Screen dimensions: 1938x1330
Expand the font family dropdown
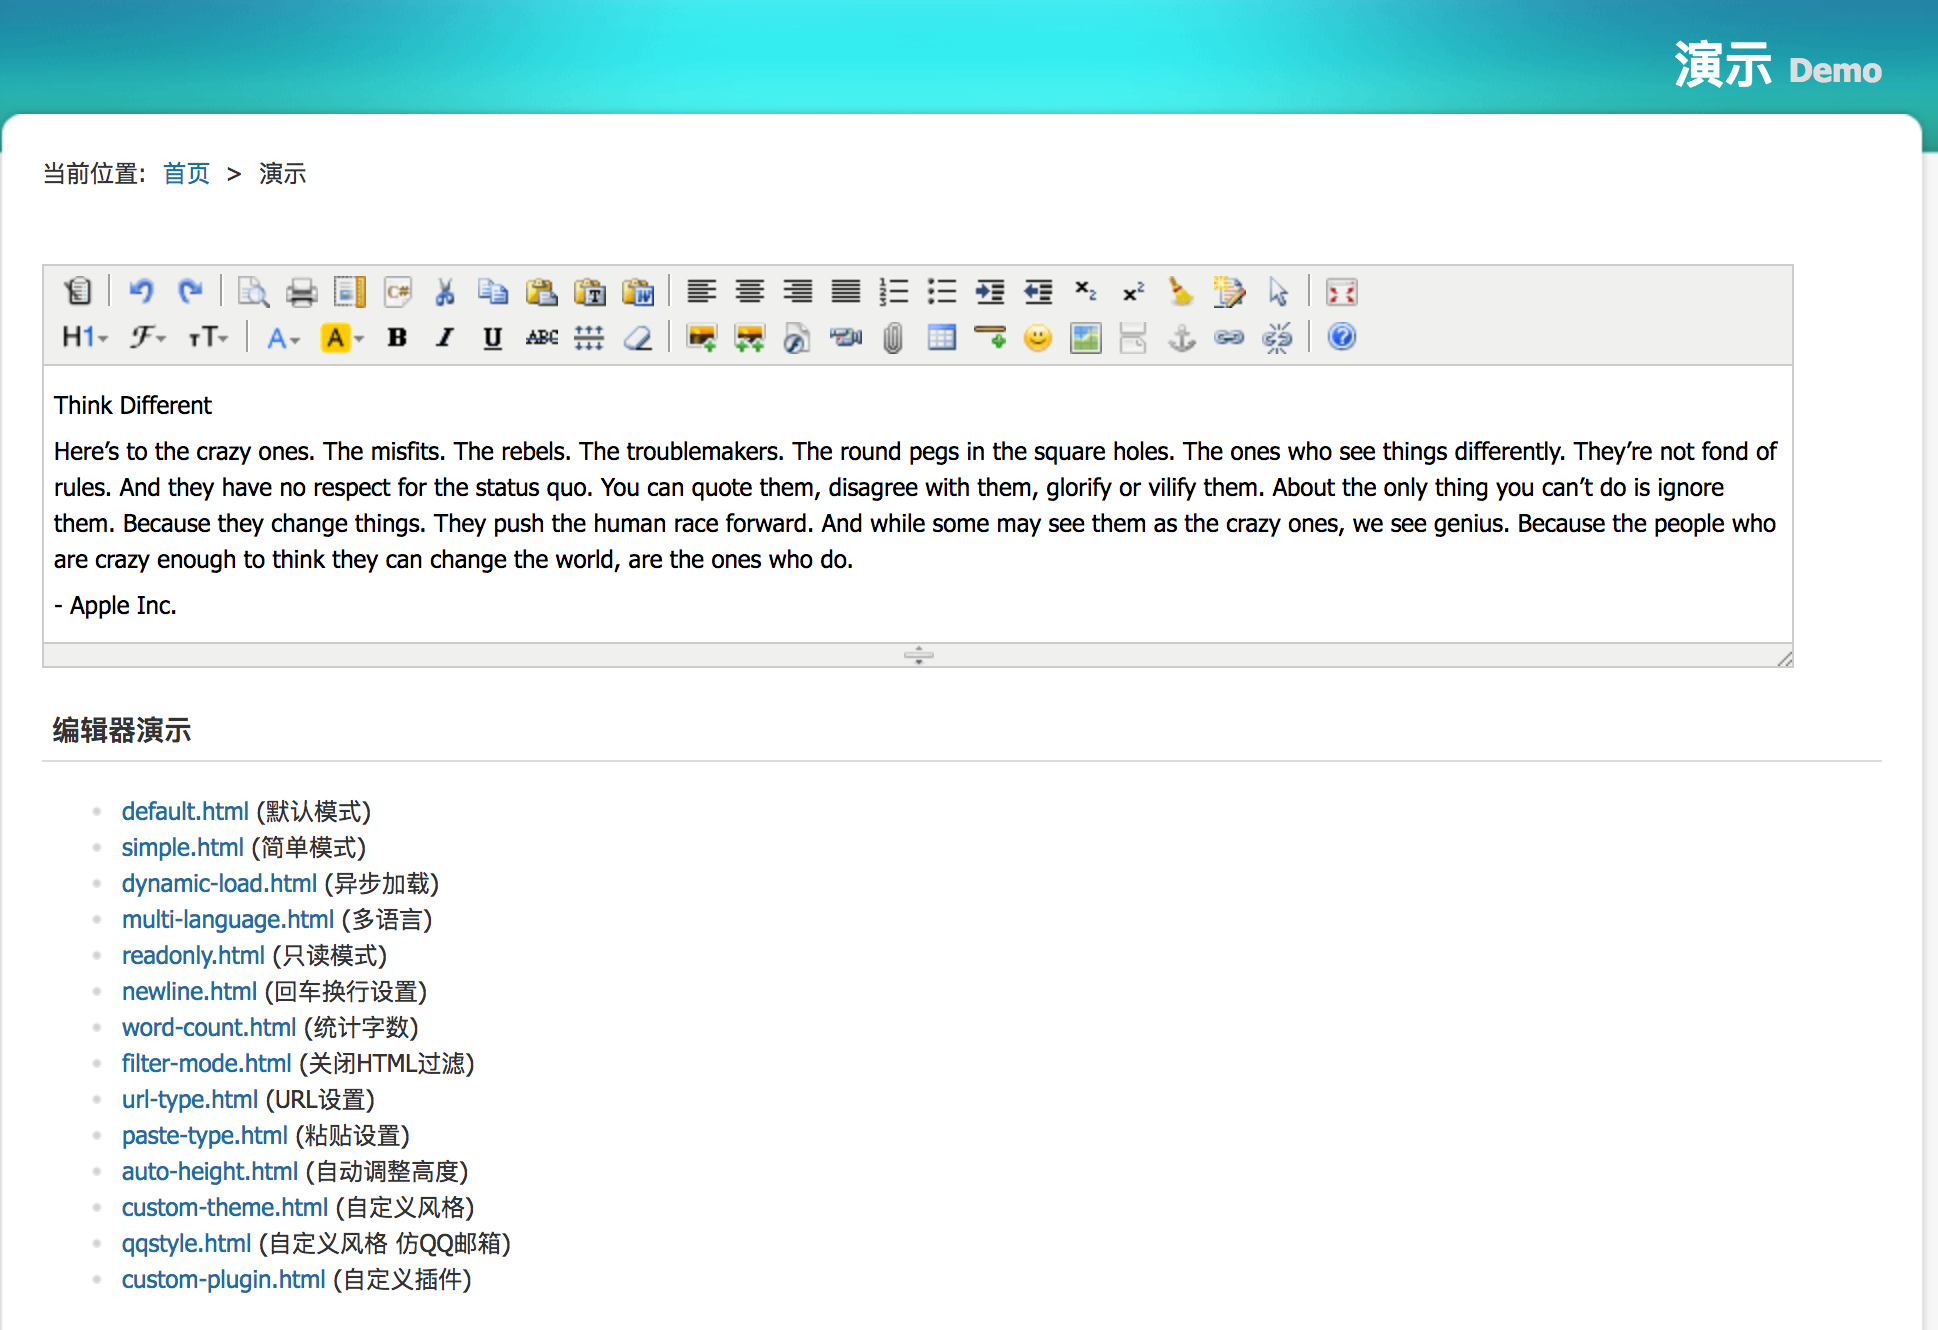(x=147, y=338)
